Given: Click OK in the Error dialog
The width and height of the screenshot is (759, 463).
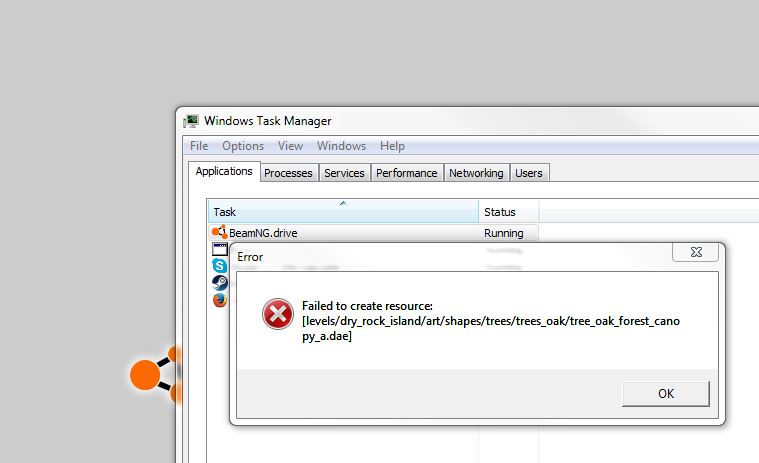Looking at the screenshot, I should coord(666,393).
